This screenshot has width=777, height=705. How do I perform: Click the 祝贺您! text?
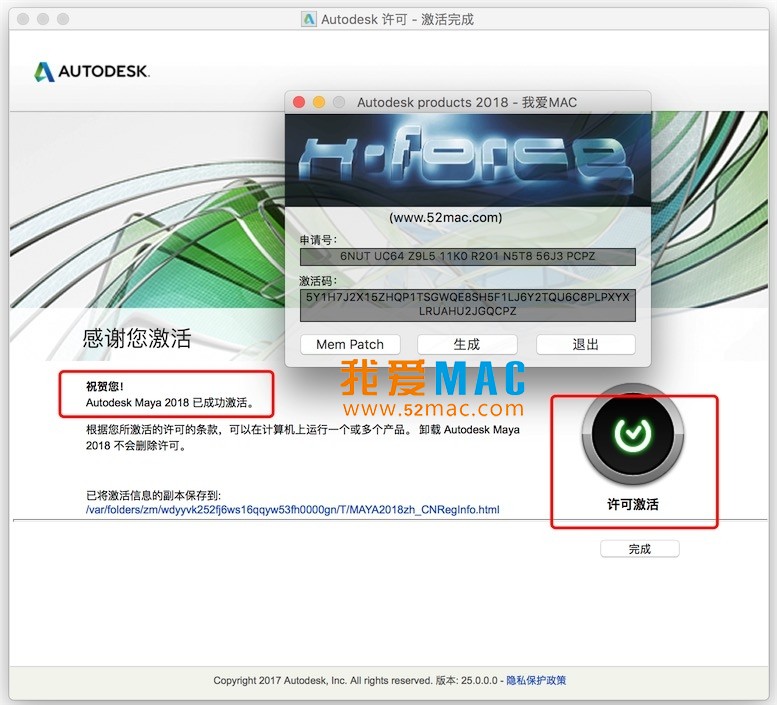pyautogui.click(x=105, y=386)
